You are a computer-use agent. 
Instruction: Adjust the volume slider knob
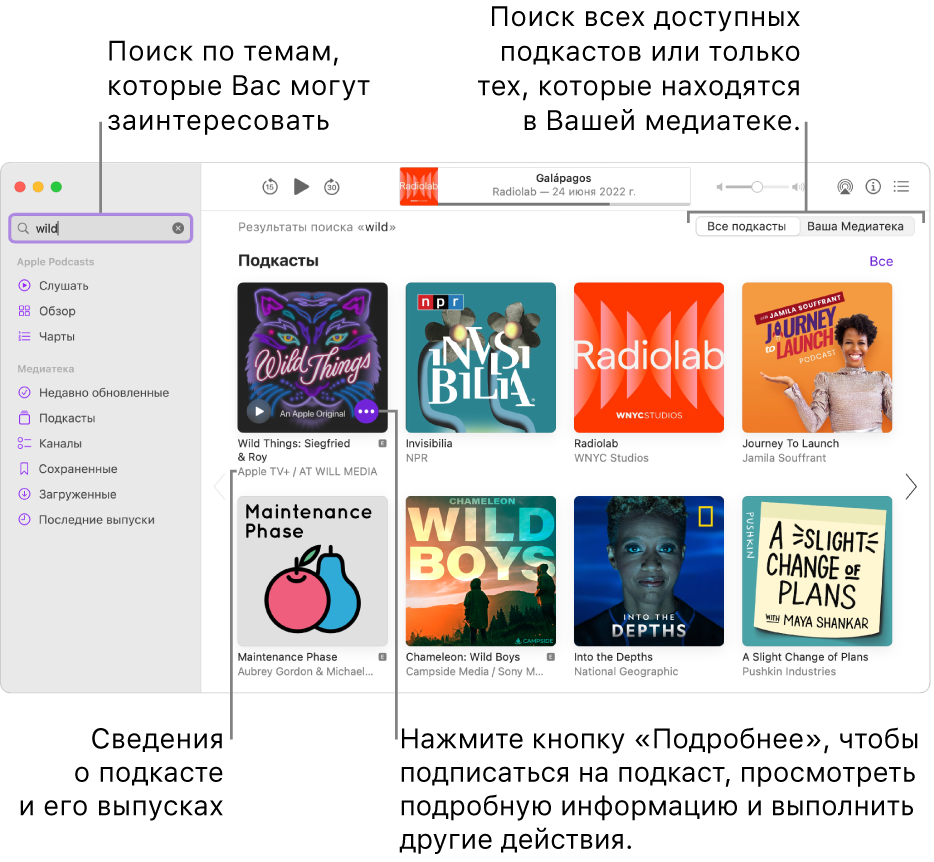[x=756, y=187]
